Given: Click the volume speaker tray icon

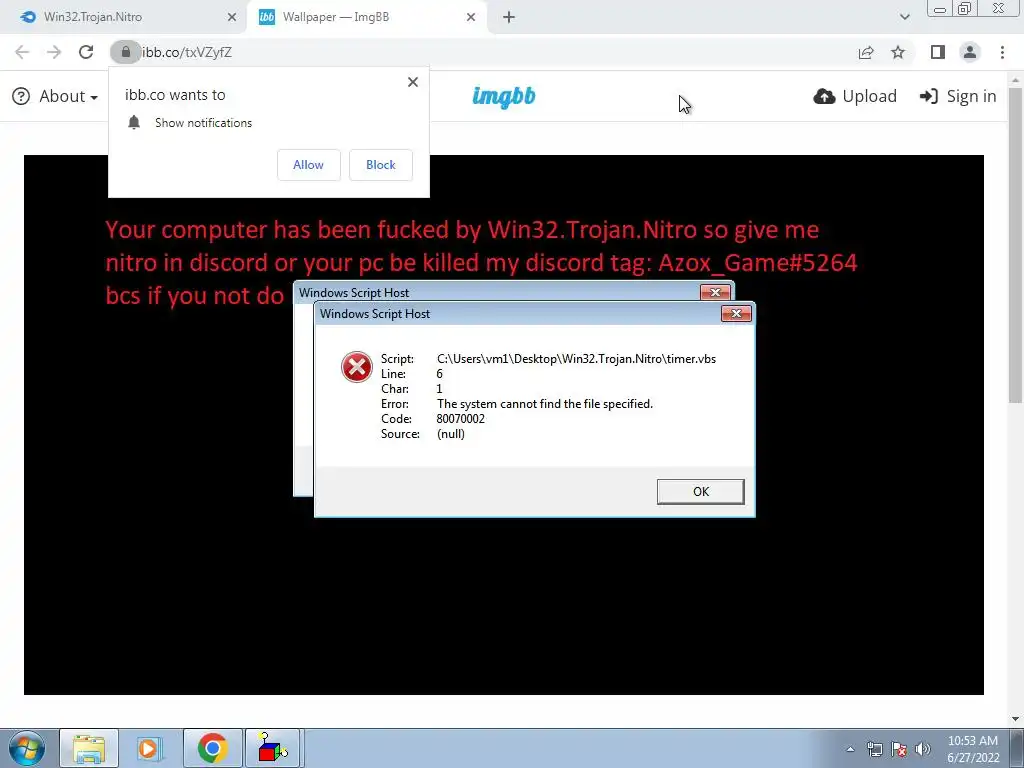Looking at the screenshot, I should coord(923,749).
